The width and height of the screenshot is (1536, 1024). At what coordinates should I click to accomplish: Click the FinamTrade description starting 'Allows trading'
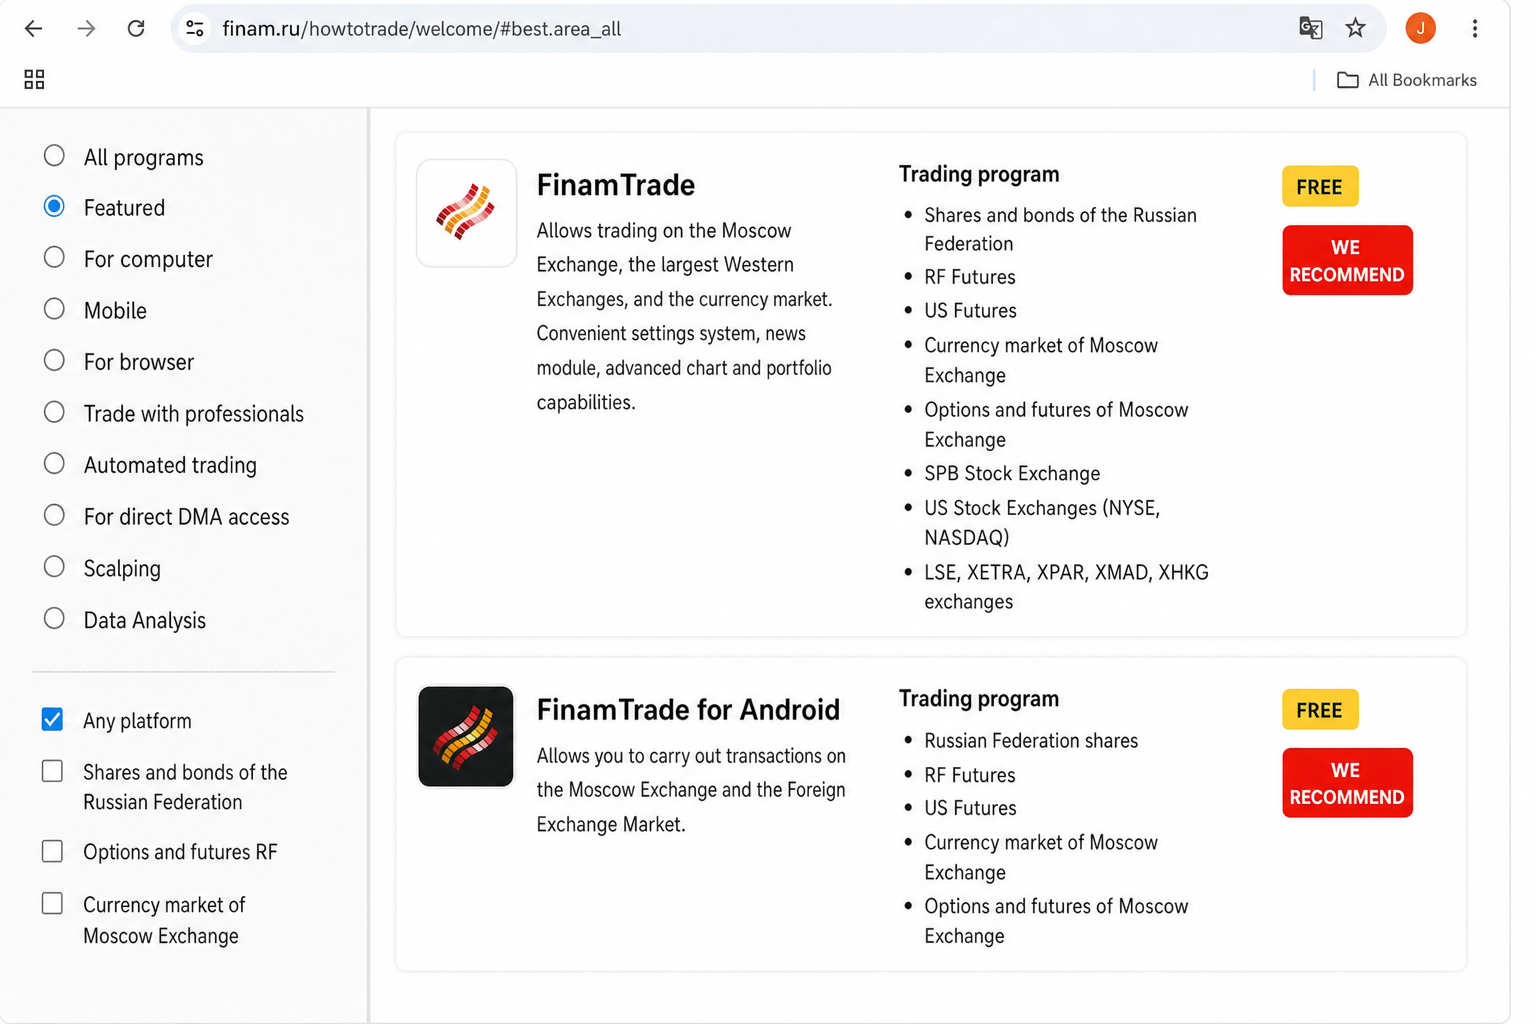684,316
